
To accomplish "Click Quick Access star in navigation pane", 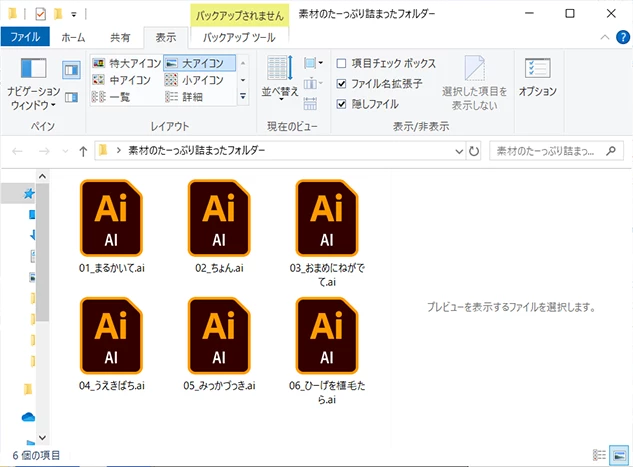I will (29, 194).
